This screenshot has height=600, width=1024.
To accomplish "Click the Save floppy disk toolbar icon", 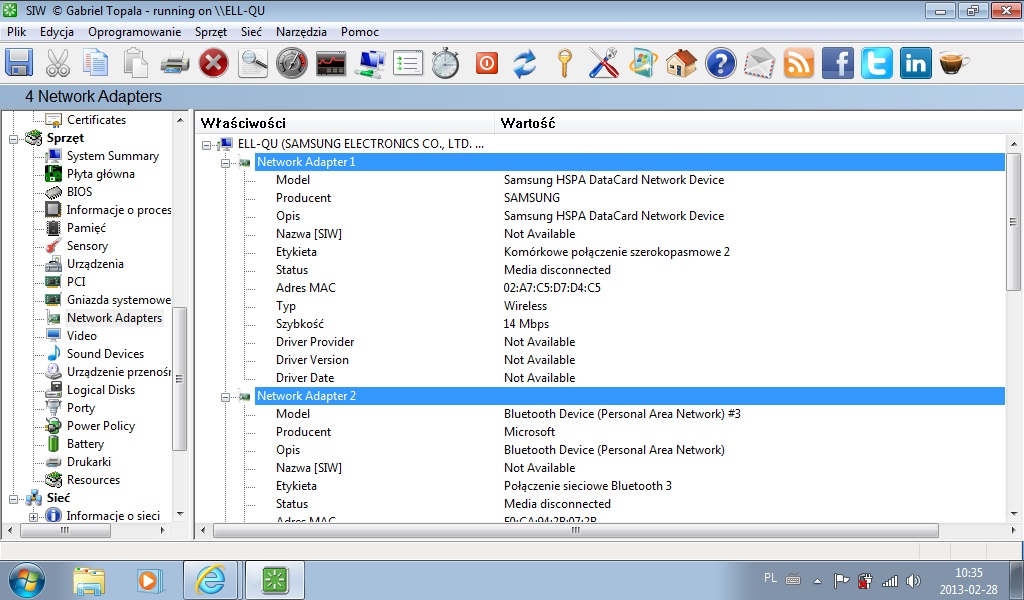I will click(20, 63).
